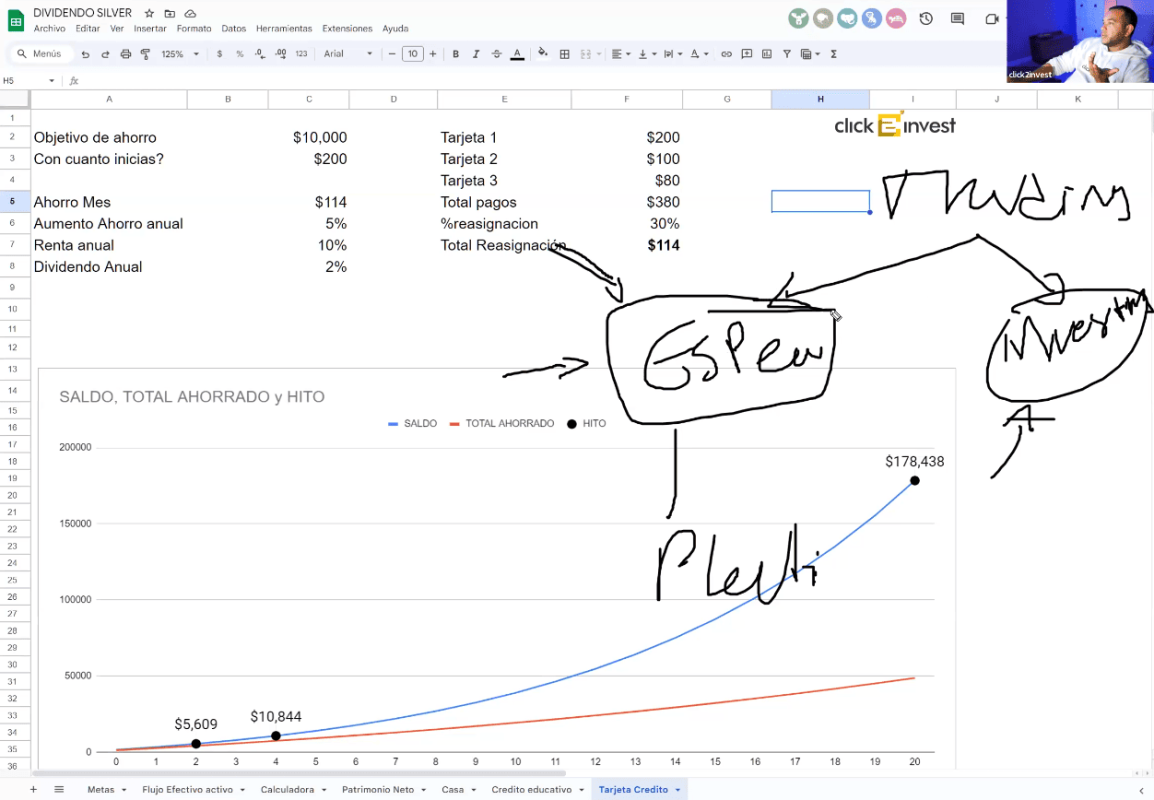Add a new sheet with the plus
The image size is (1154, 800).
click(33, 789)
